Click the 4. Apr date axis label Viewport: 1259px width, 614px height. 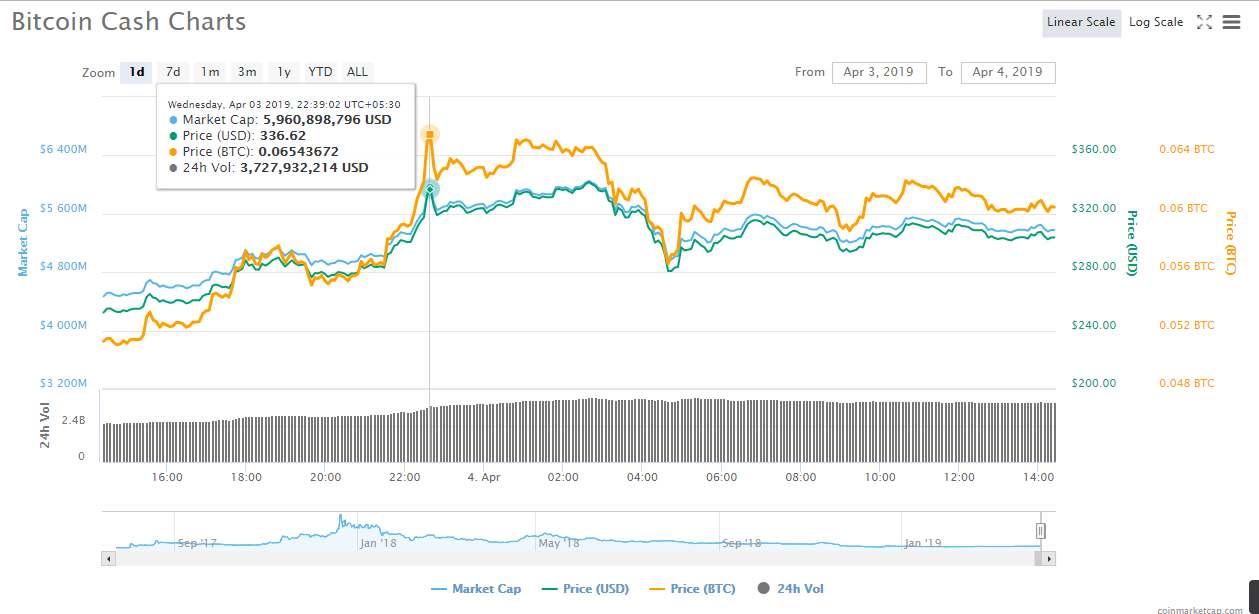pos(484,477)
